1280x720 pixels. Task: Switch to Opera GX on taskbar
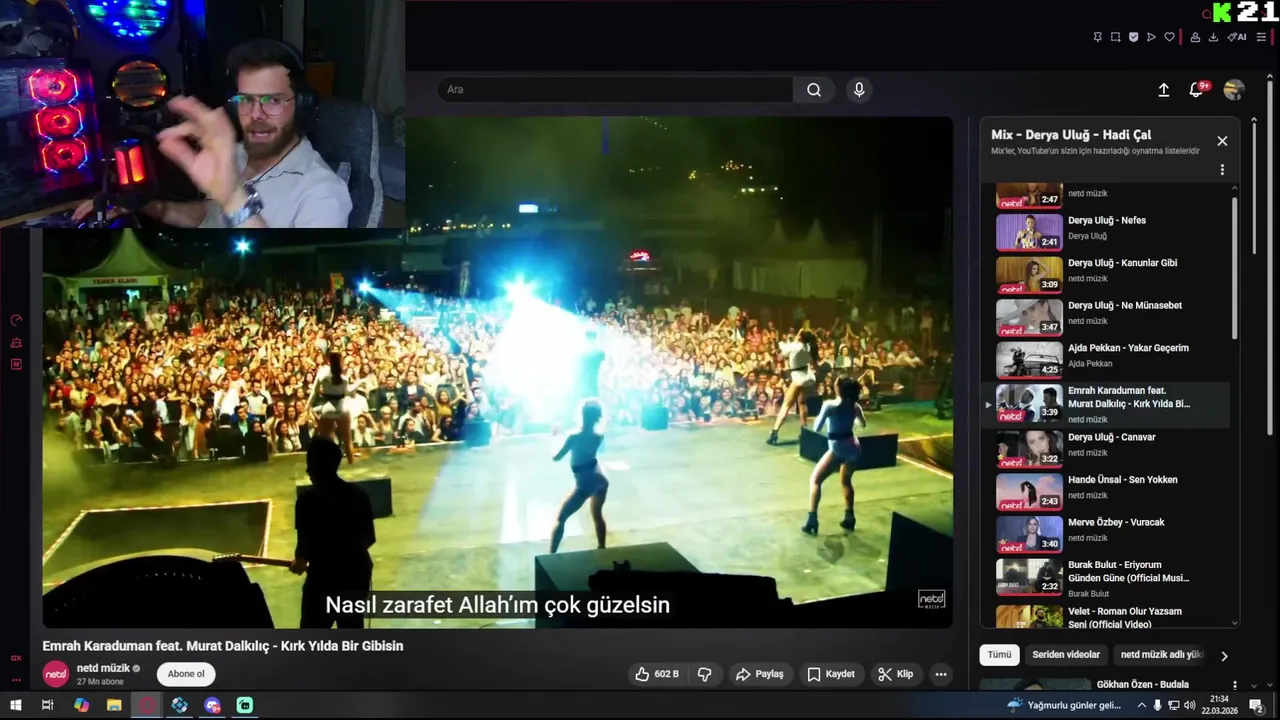click(x=147, y=705)
